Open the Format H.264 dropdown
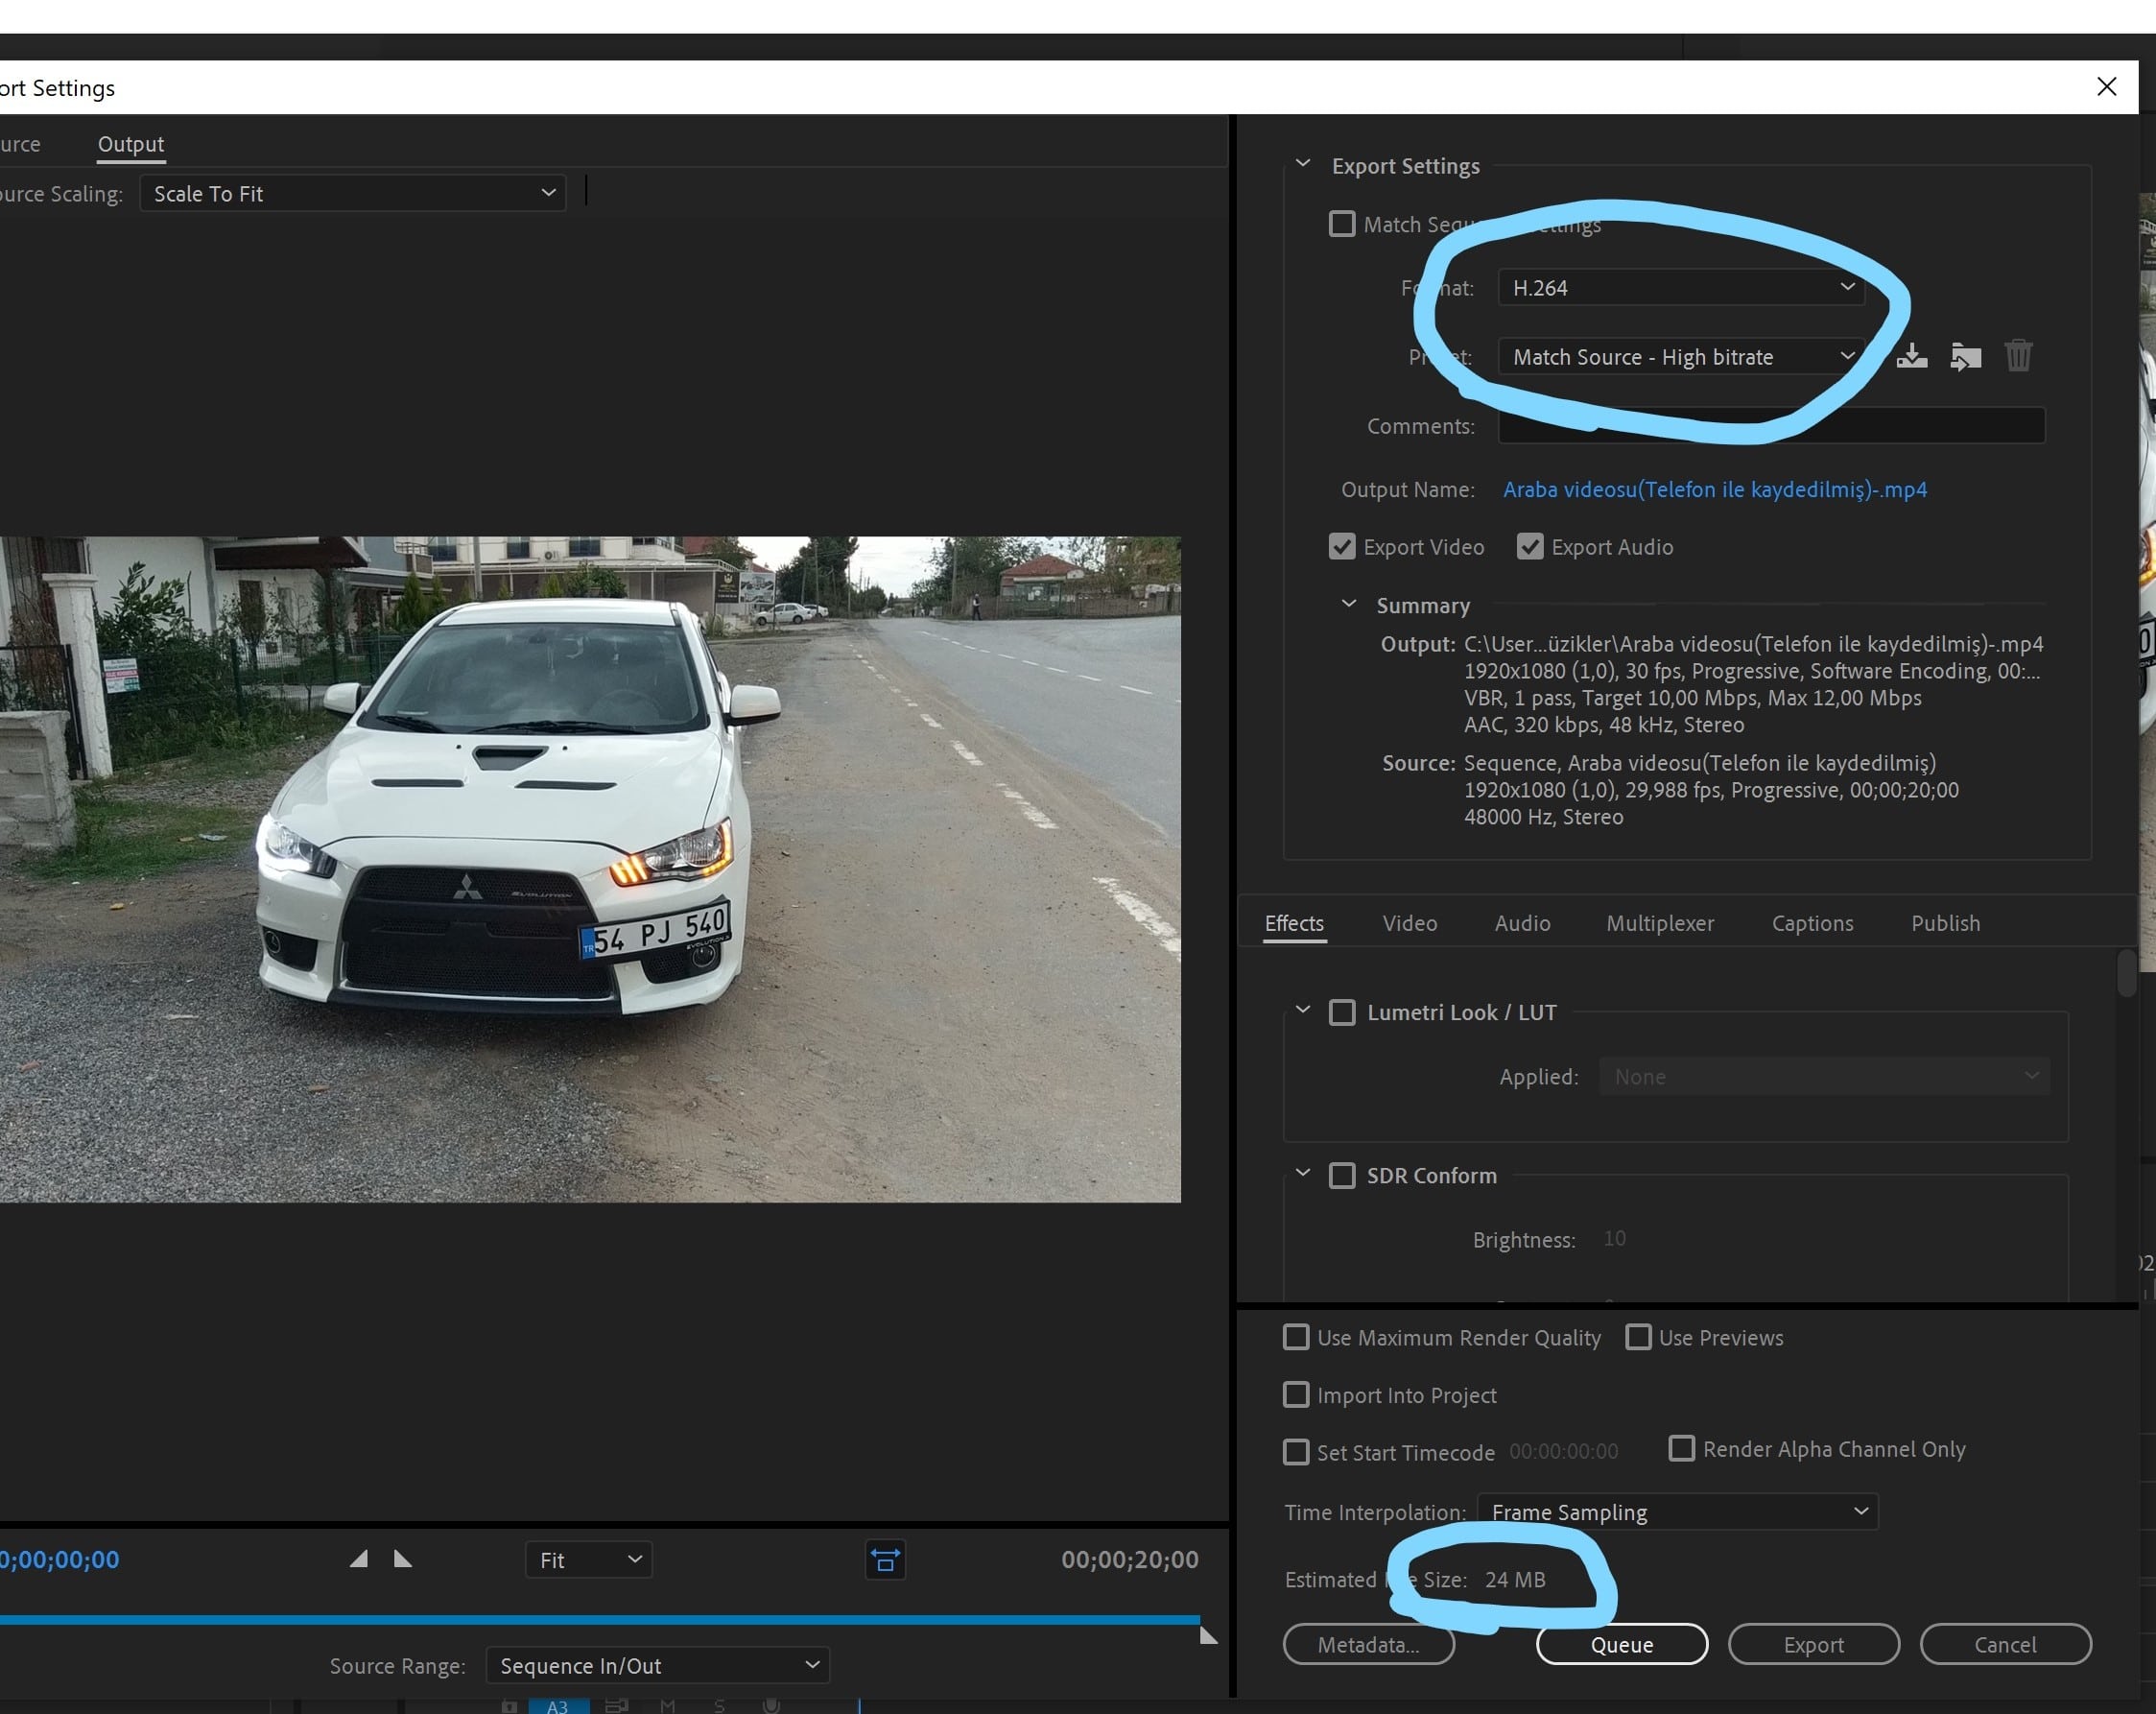2156x1714 pixels. point(1682,288)
